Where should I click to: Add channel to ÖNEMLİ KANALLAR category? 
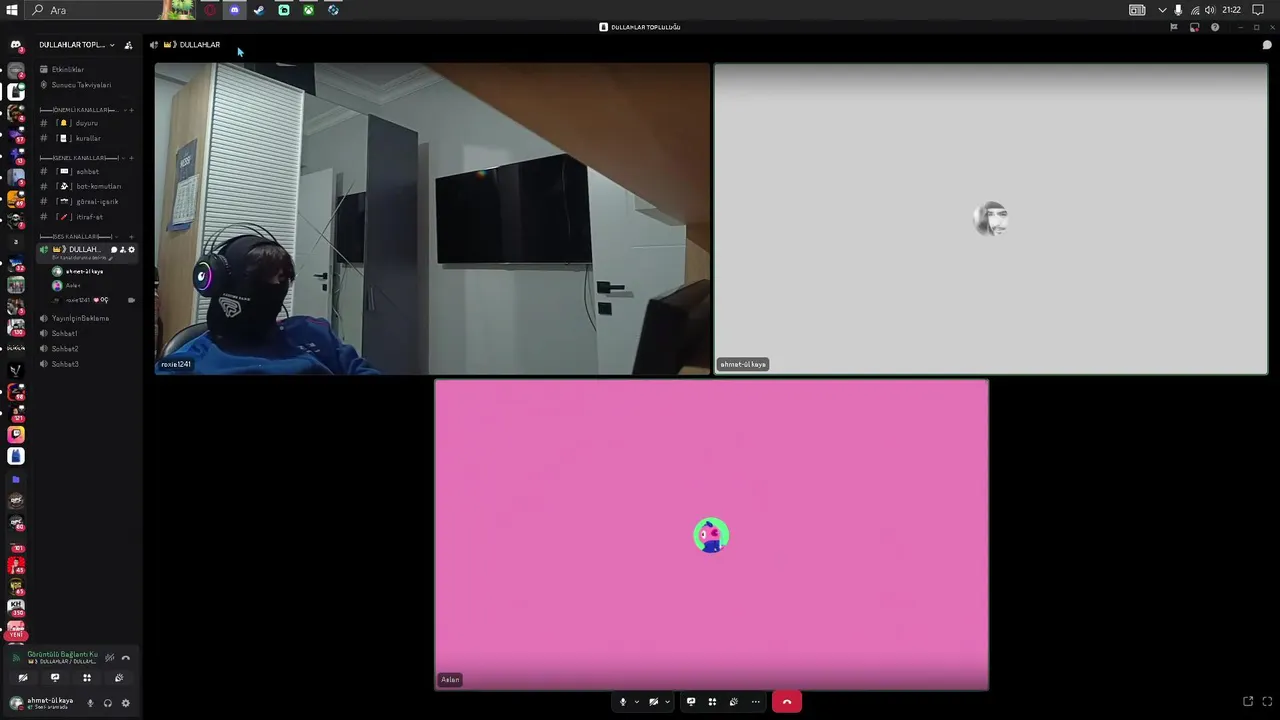click(131, 110)
